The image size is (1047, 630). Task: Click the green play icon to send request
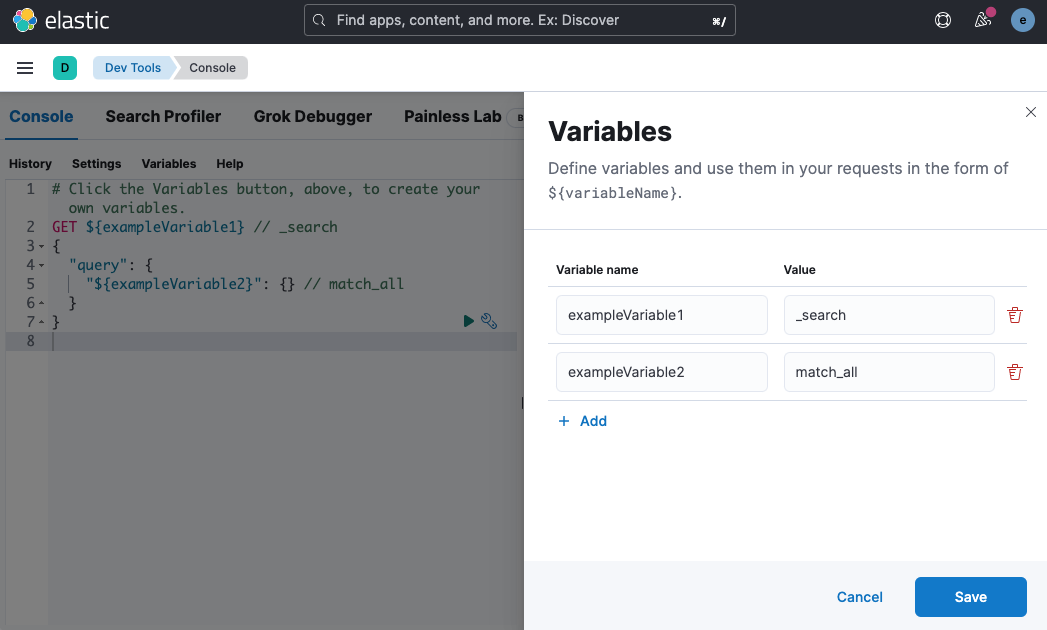click(x=468, y=320)
